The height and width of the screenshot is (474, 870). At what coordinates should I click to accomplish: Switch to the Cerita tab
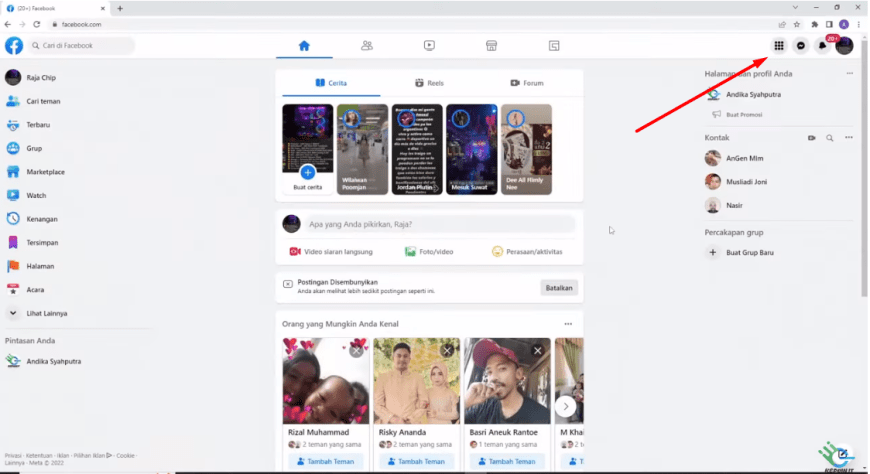tap(331, 83)
